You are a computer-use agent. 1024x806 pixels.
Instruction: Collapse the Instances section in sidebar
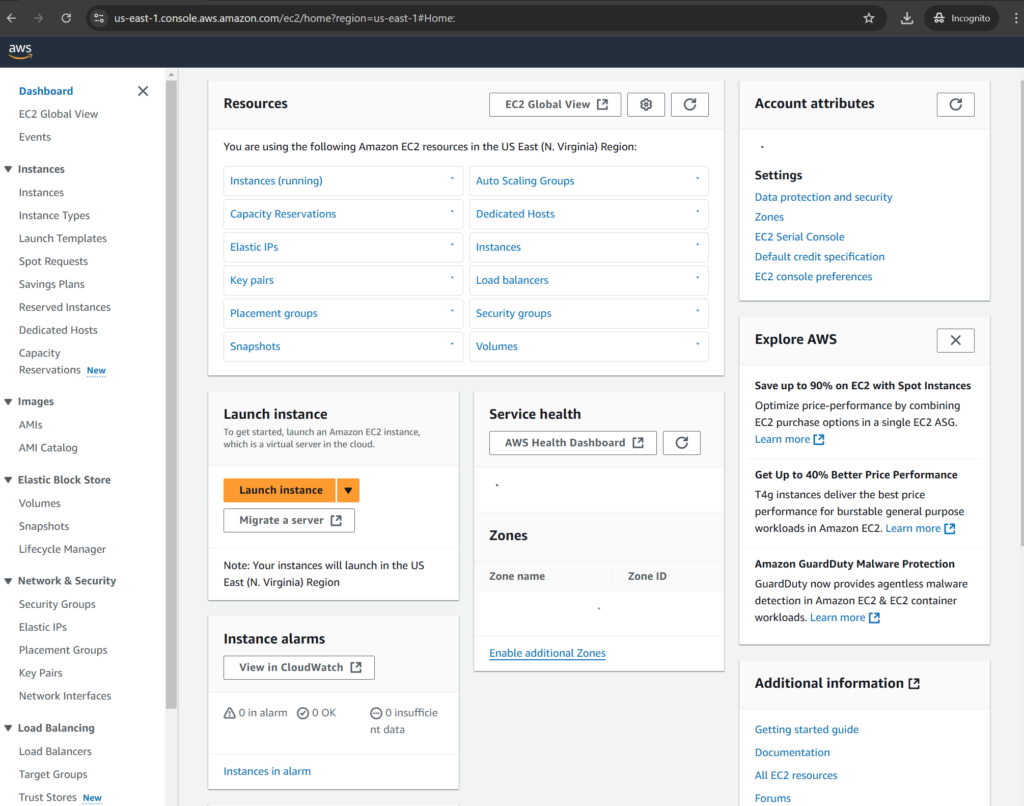[x=9, y=169]
